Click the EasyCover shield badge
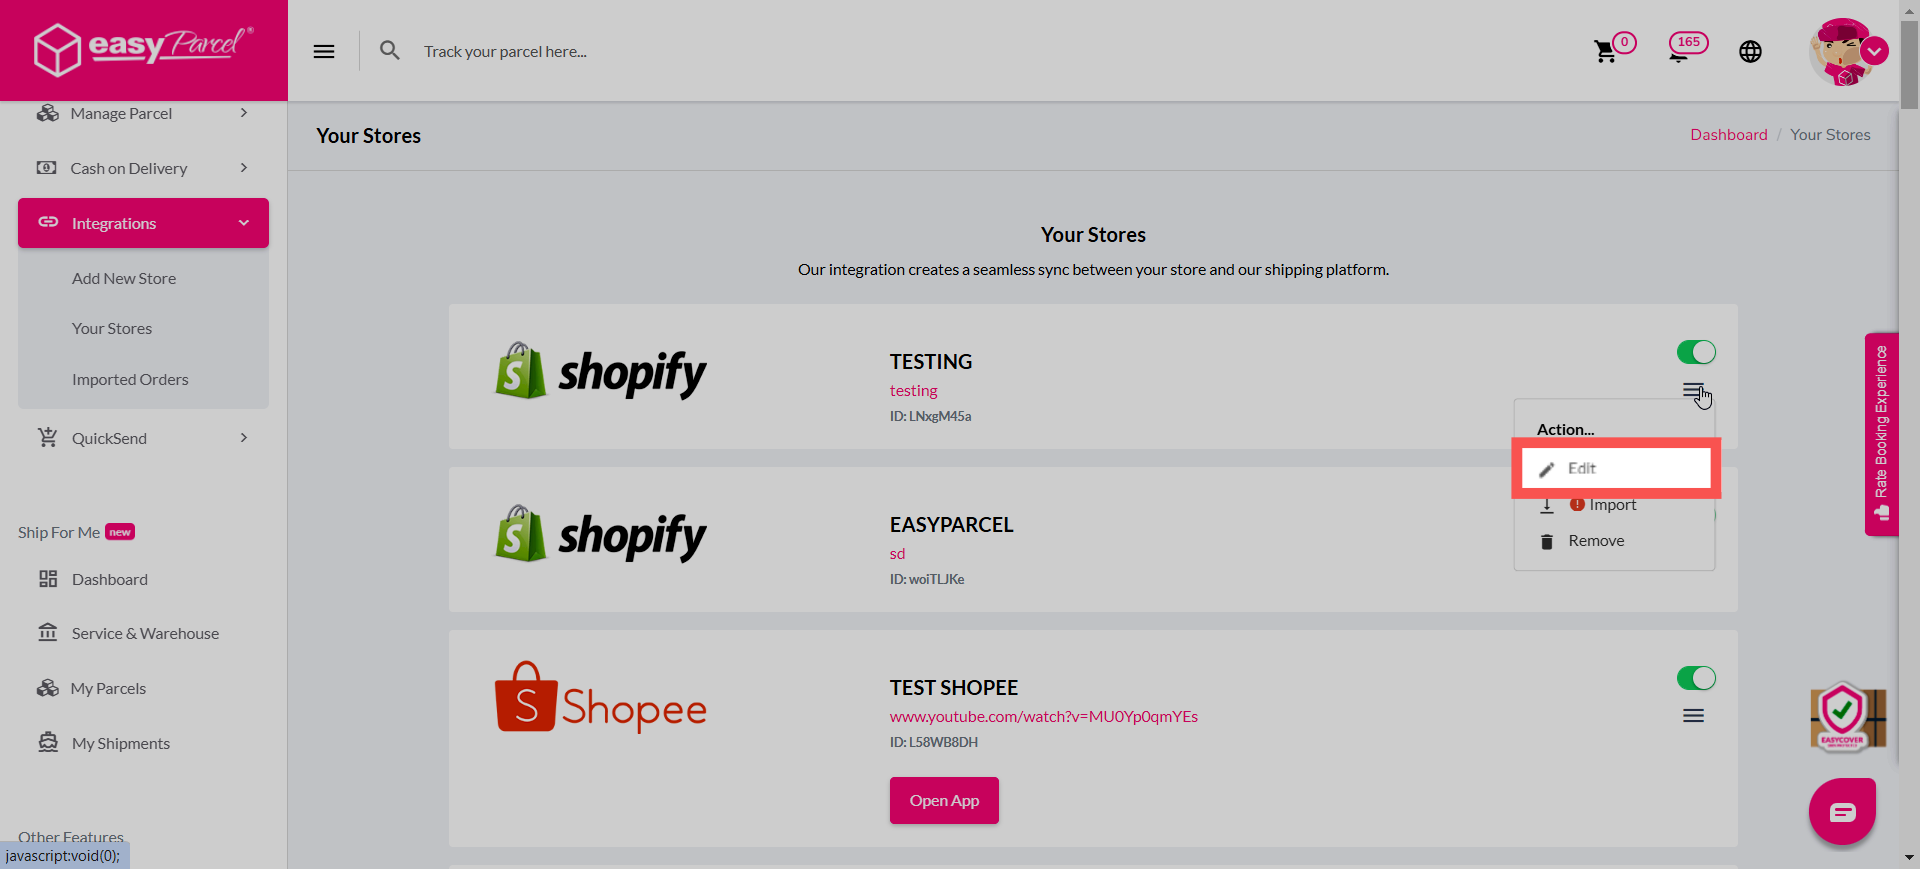The width and height of the screenshot is (1920, 869). click(1847, 717)
